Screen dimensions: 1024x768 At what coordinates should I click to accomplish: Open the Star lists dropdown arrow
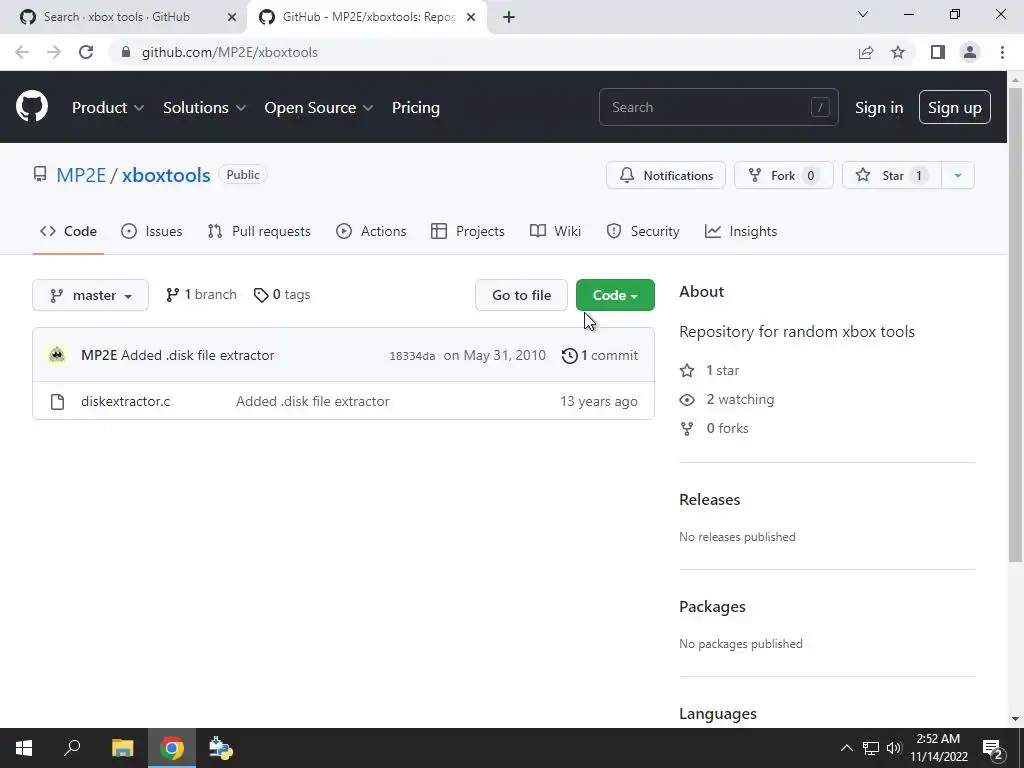coord(957,176)
